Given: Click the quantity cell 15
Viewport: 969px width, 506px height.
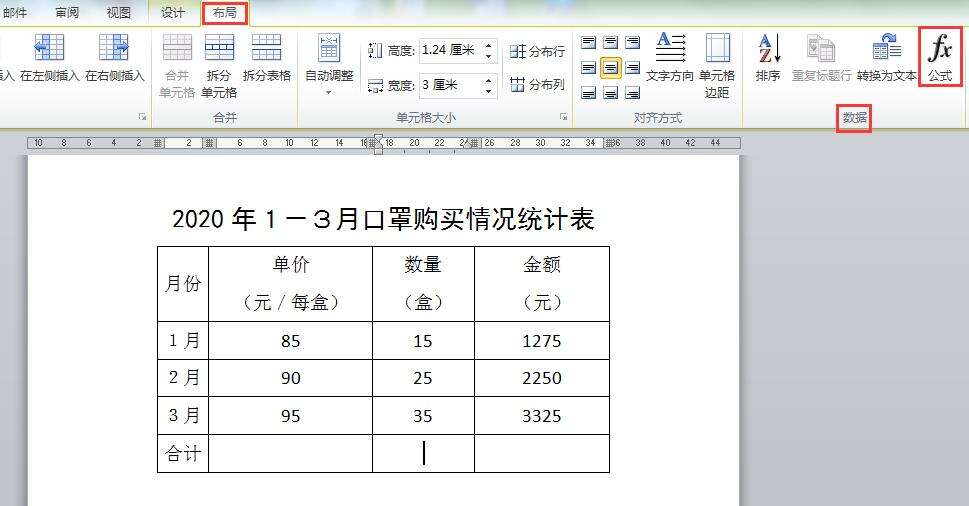Looking at the screenshot, I should [423, 340].
